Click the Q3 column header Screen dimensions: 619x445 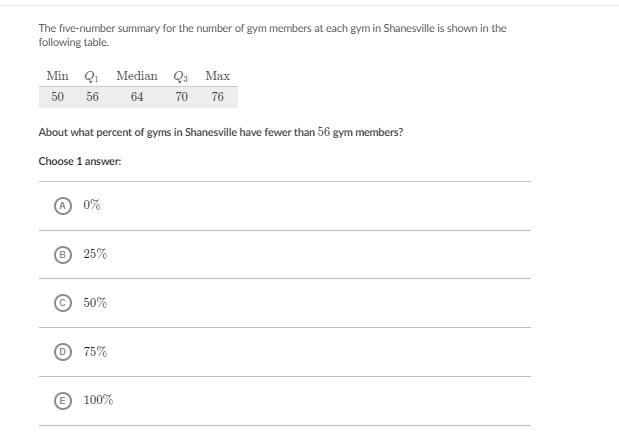[181, 76]
